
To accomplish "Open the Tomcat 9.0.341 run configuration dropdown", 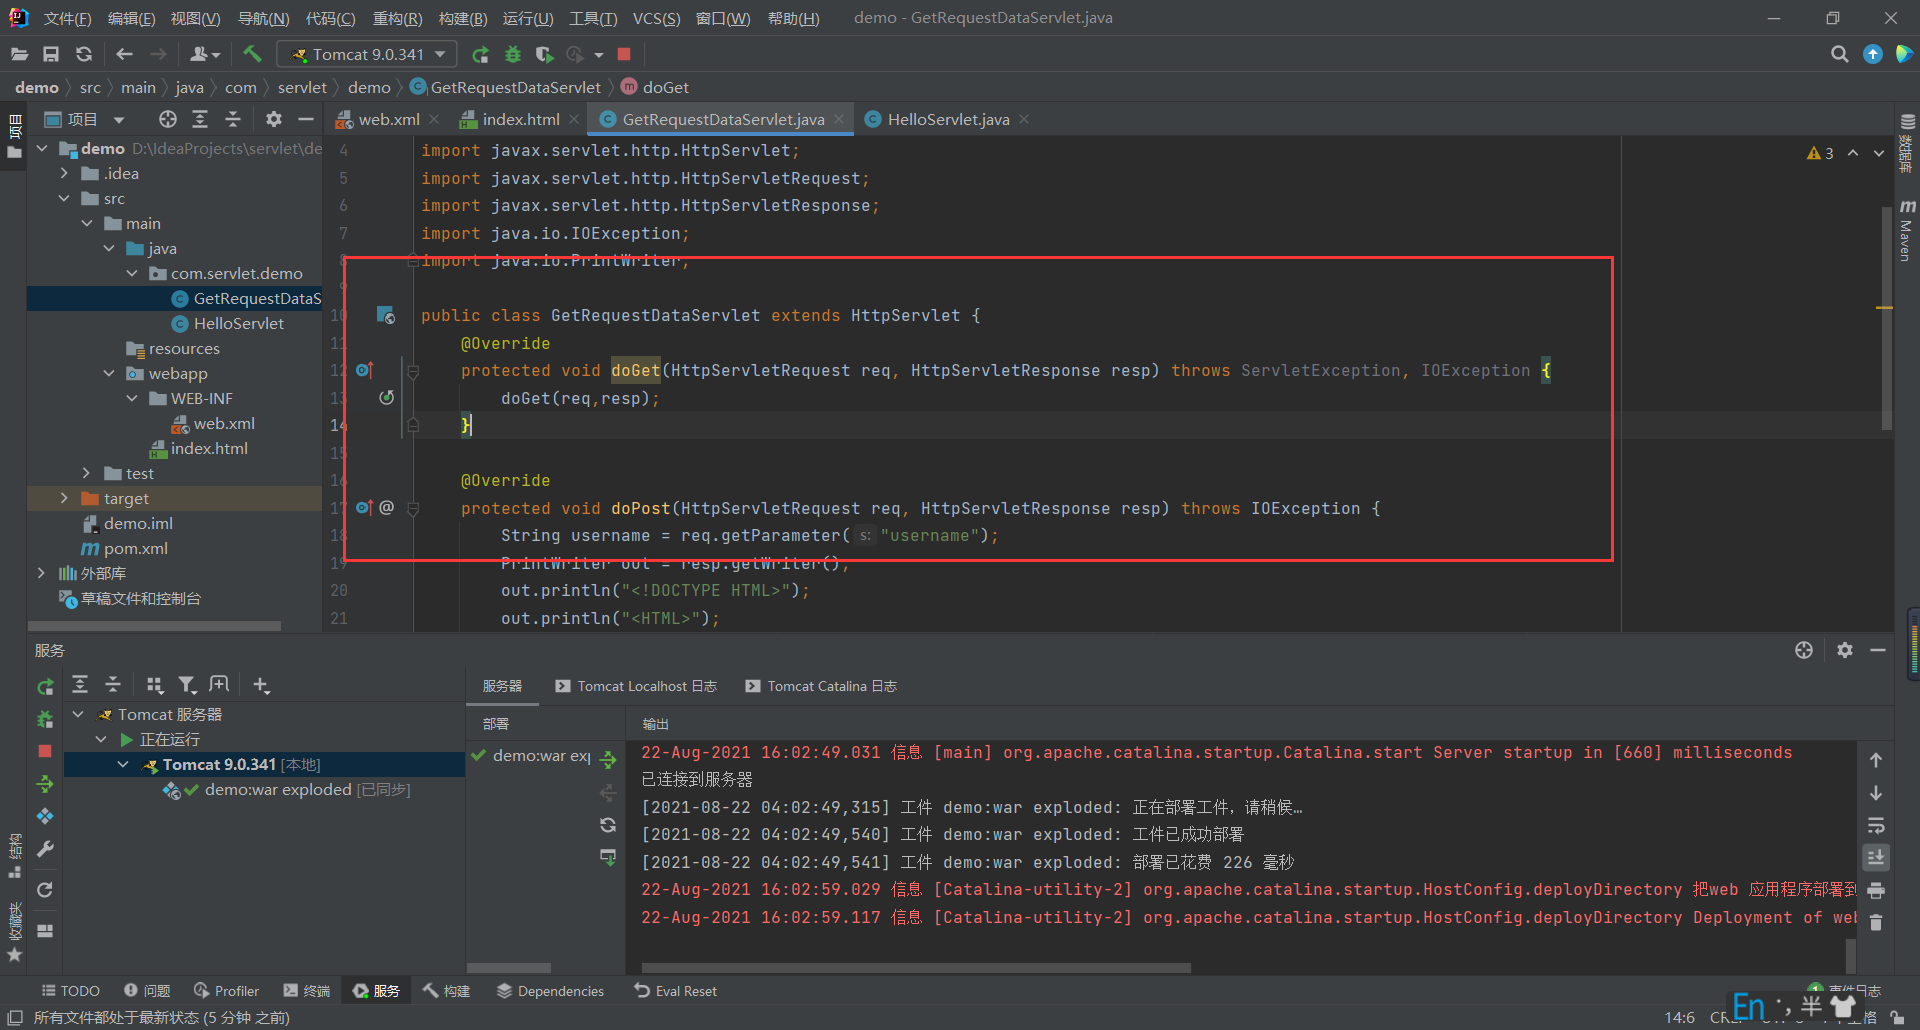I will click(x=367, y=54).
